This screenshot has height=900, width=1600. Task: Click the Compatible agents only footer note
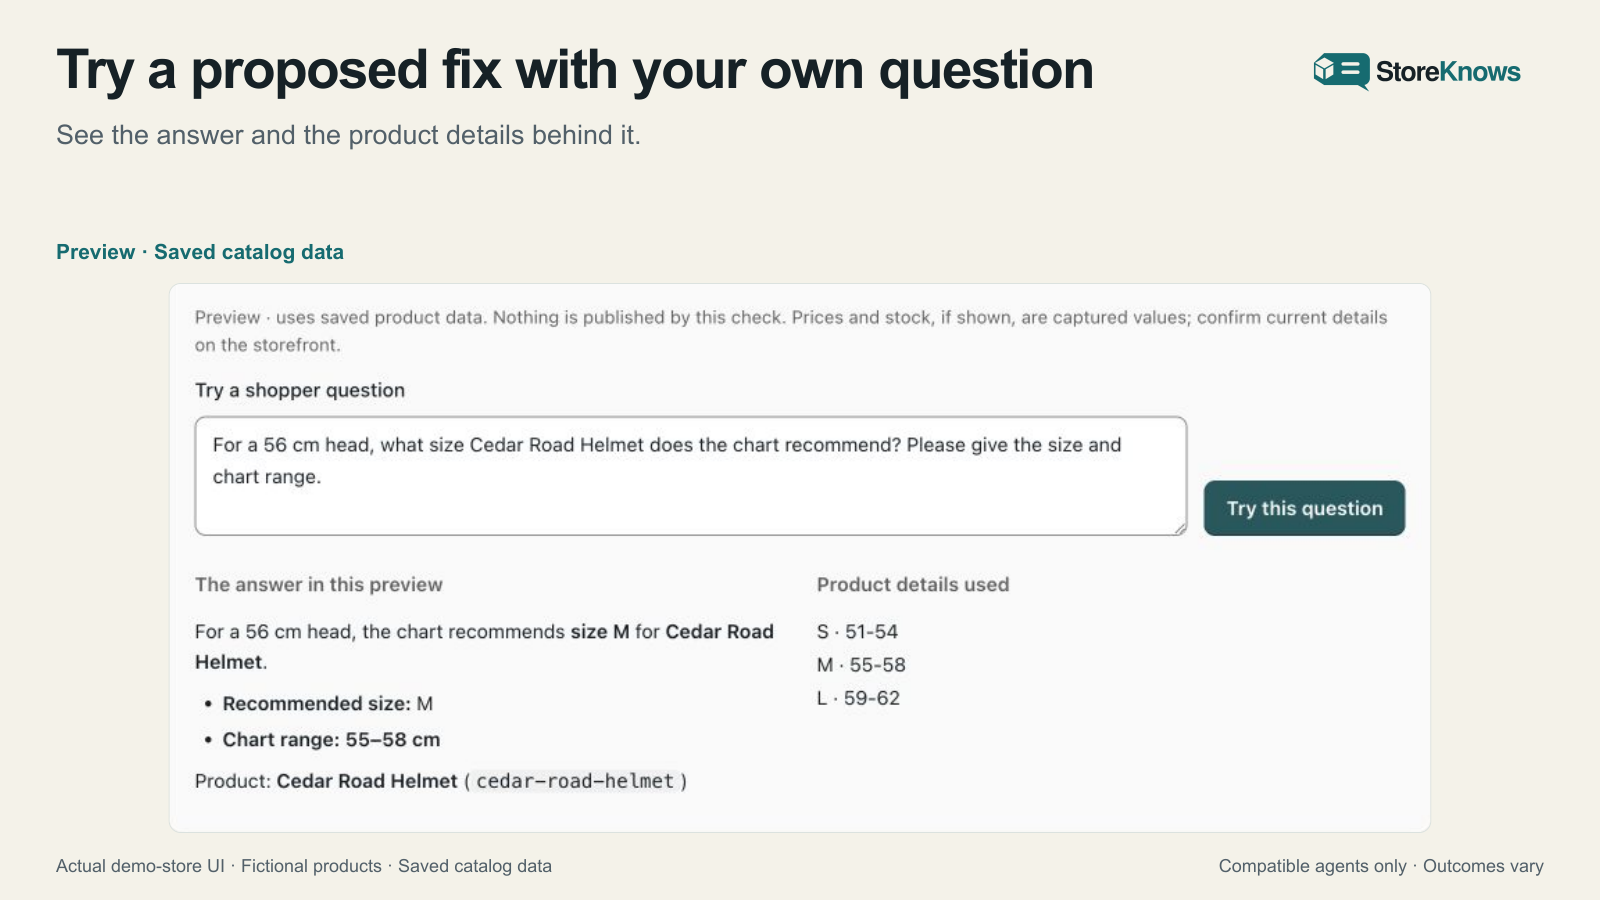tap(1312, 866)
